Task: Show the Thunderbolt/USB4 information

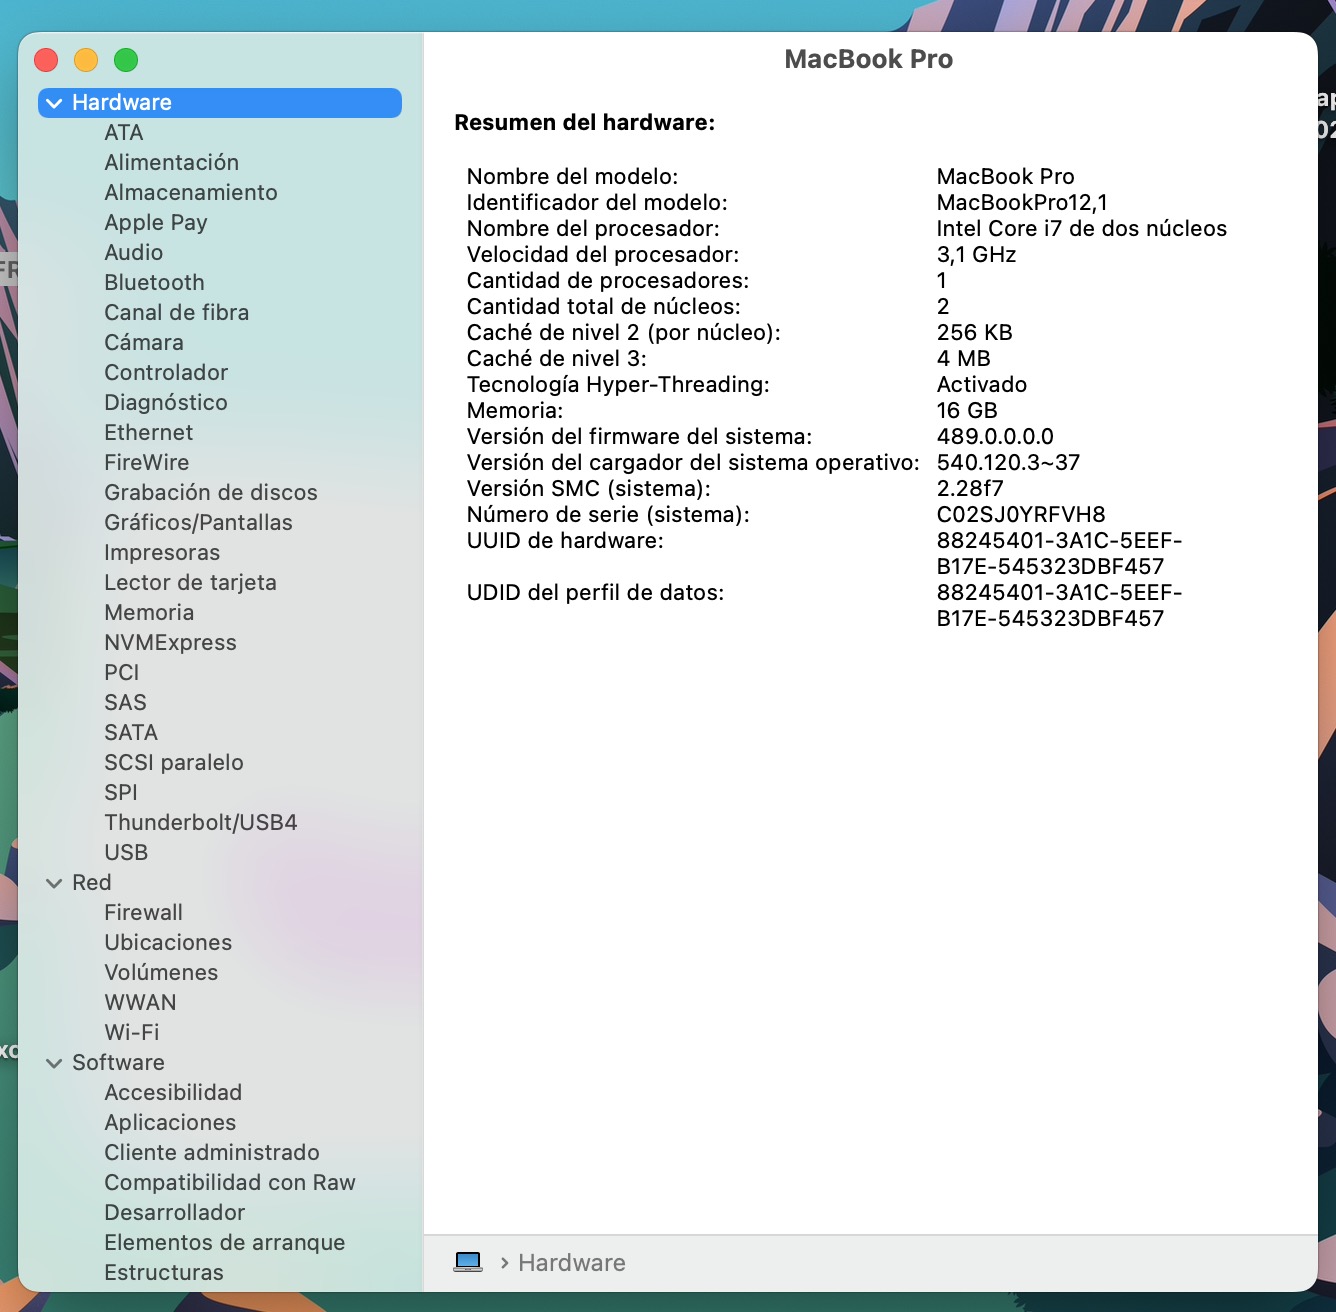Action: coord(201,823)
